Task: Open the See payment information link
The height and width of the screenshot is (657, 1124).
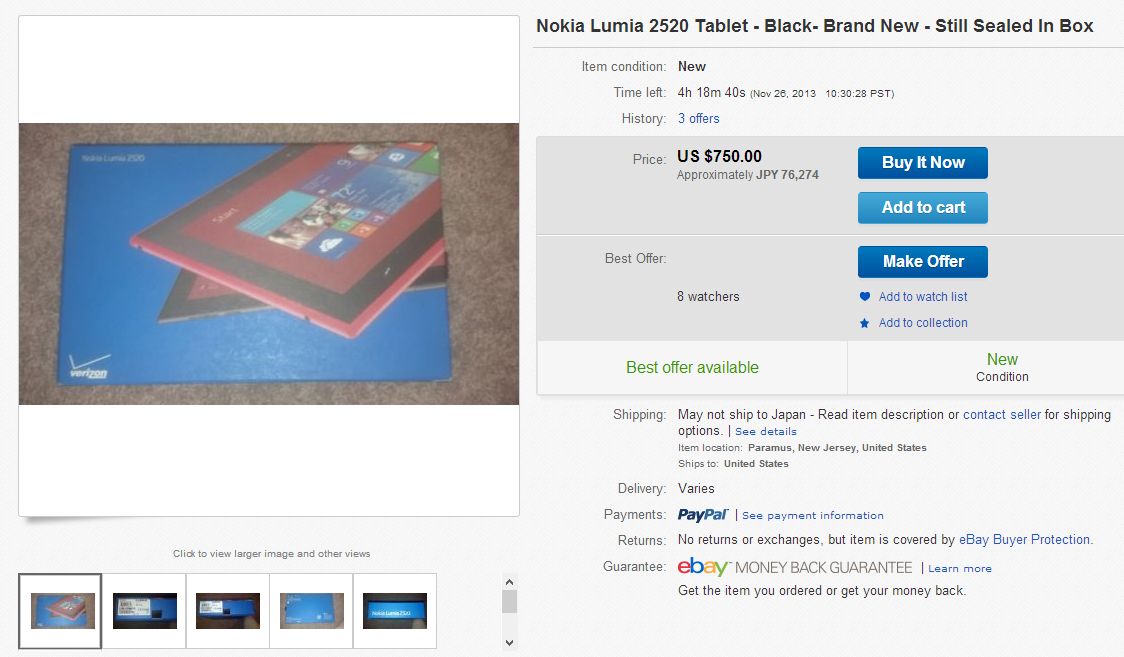Action: point(812,516)
